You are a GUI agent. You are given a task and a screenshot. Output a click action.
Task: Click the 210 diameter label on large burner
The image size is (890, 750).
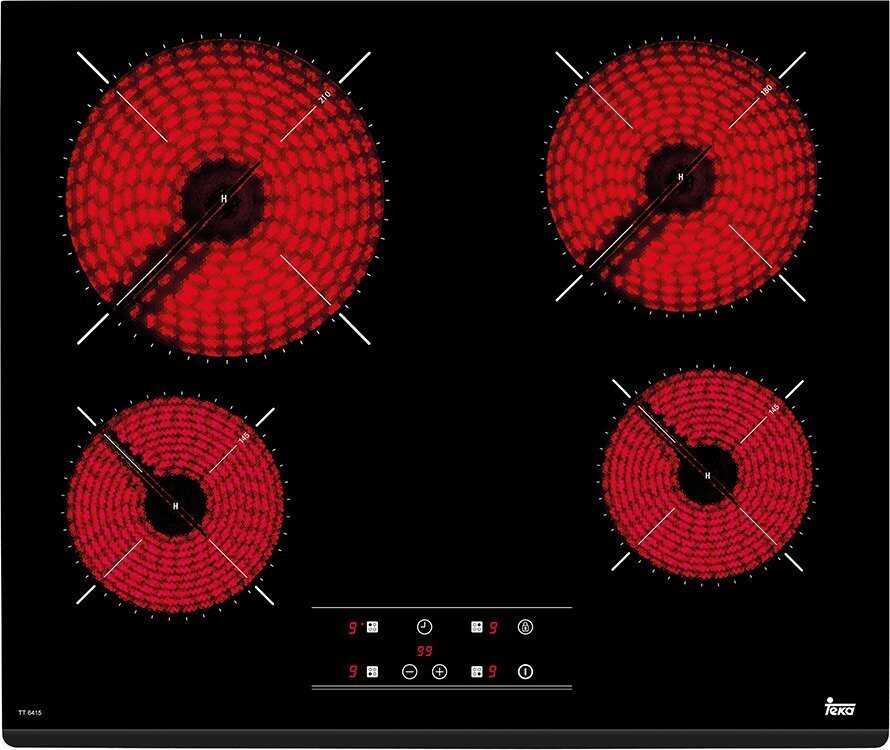[x=324, y=97]
